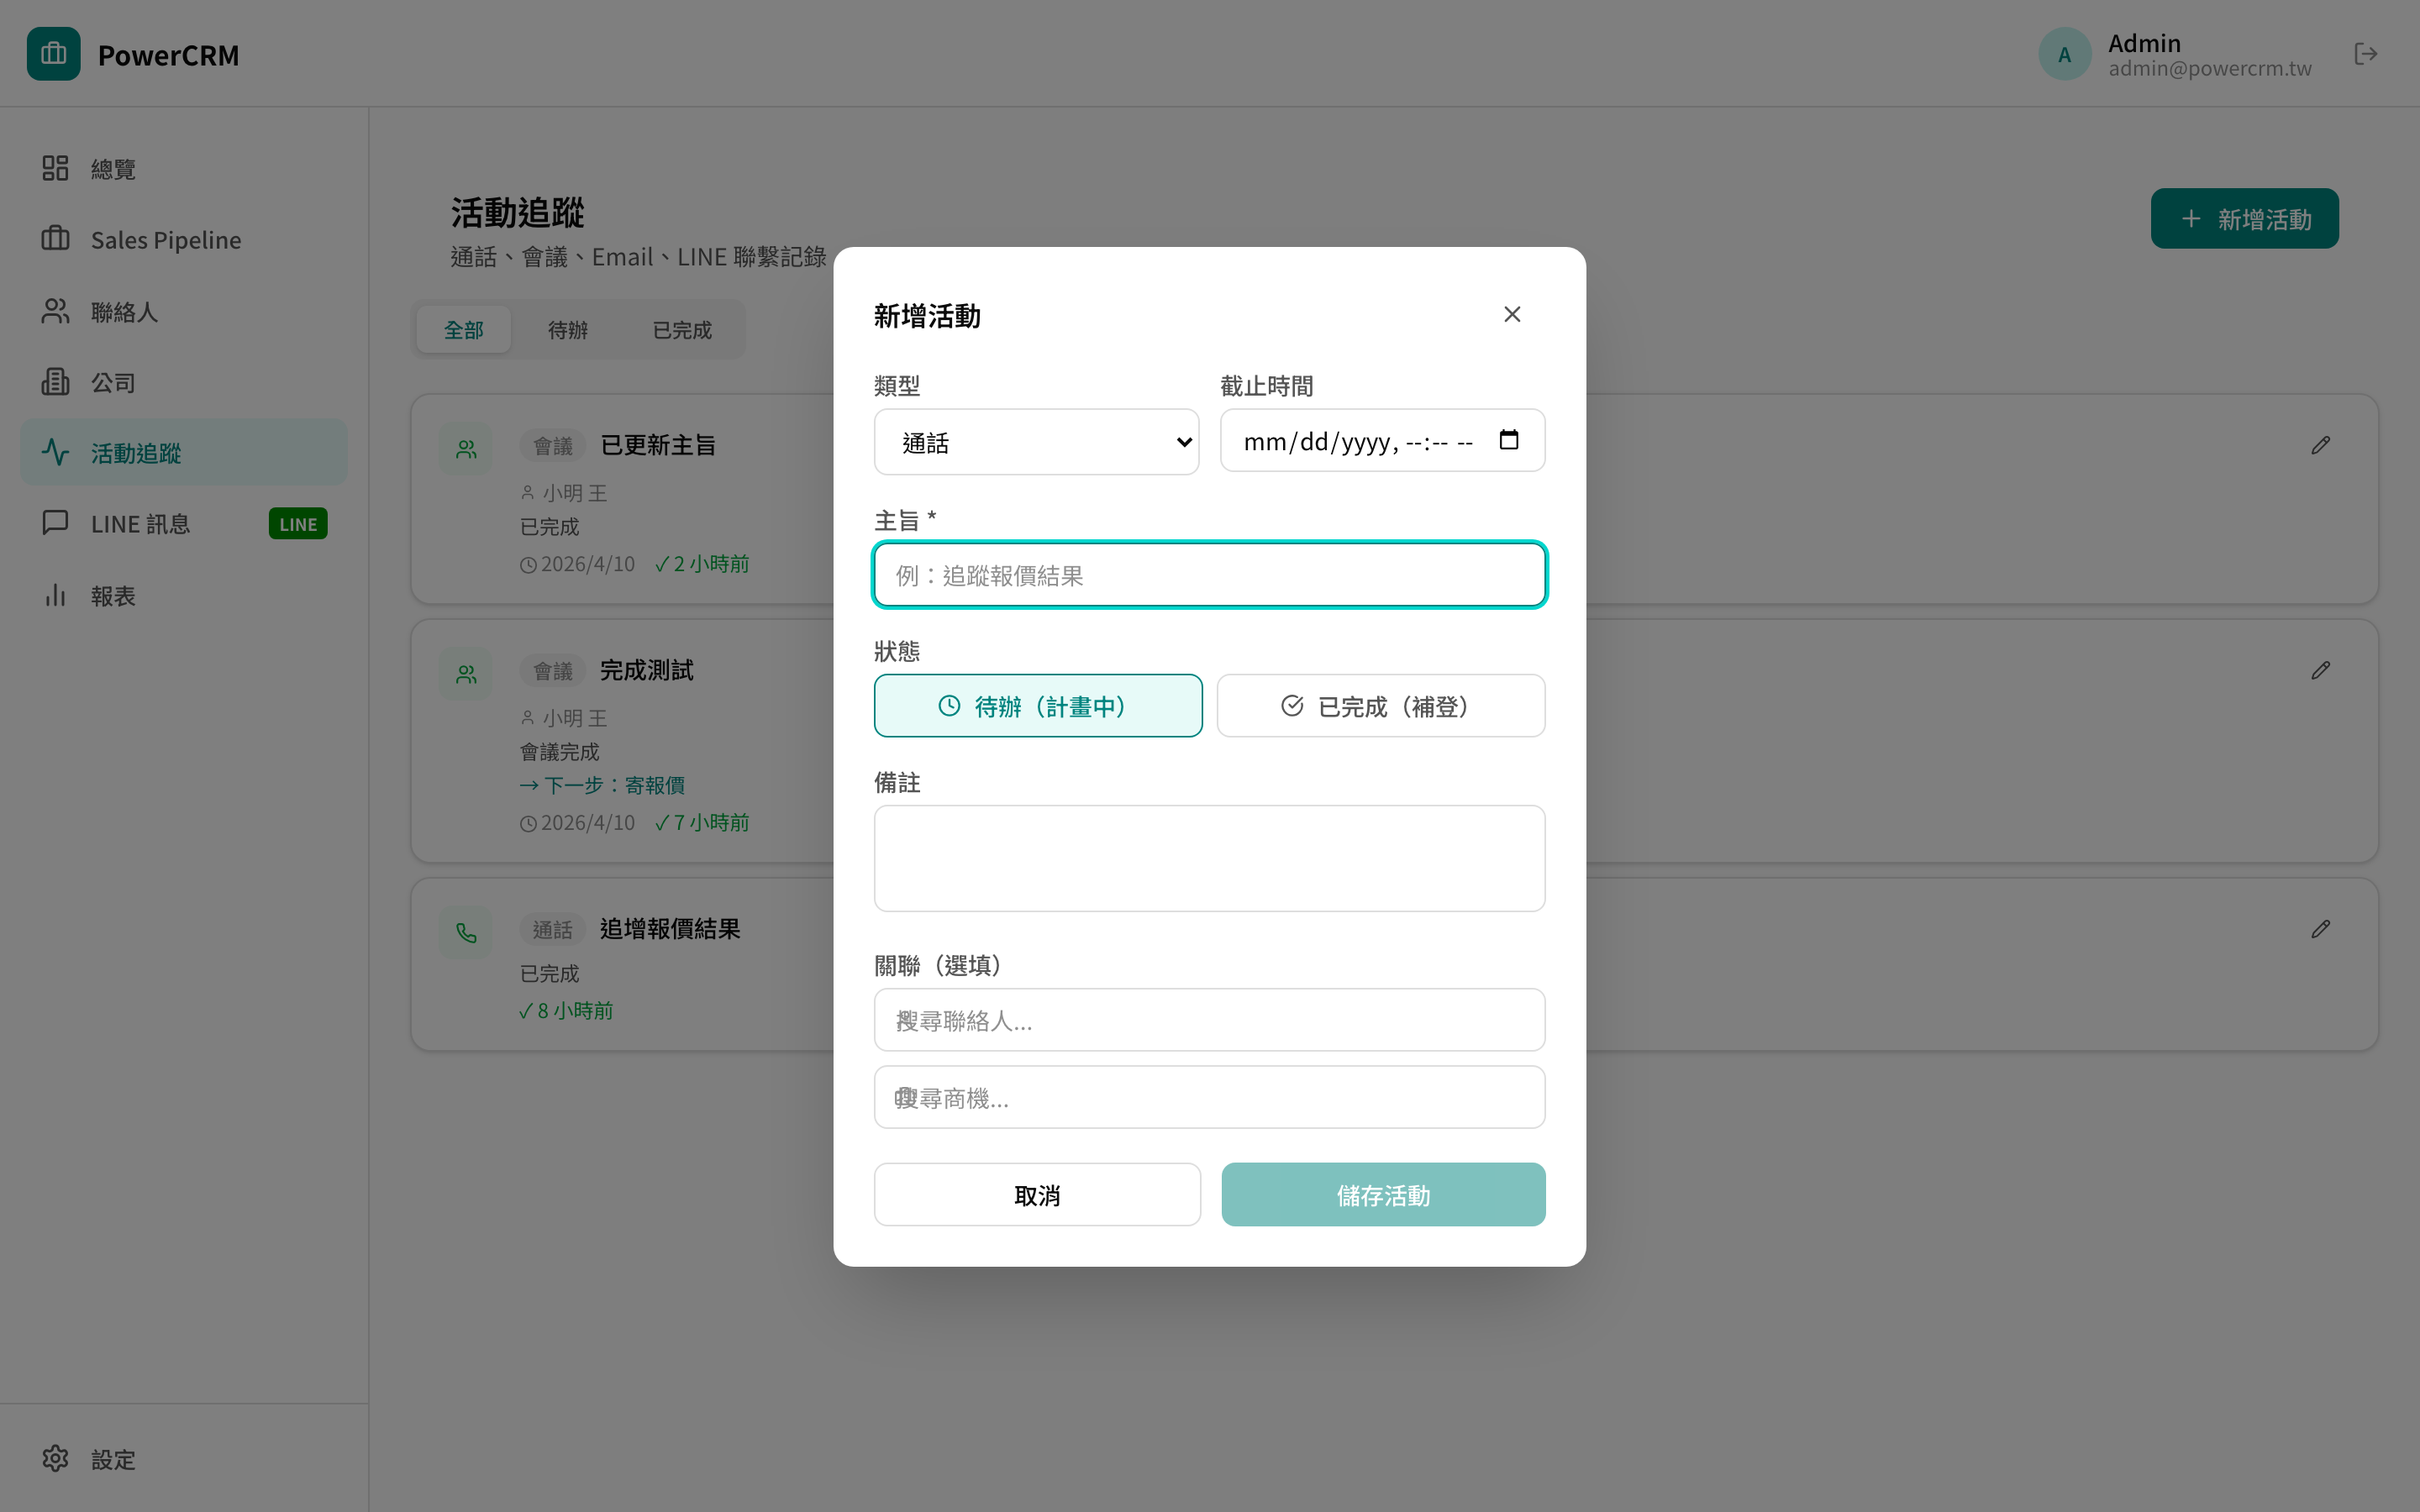The width and height of the screenshot is (2420, 1512).
Task: Open the 截止時間 date picker
Action: (1509, 439)
